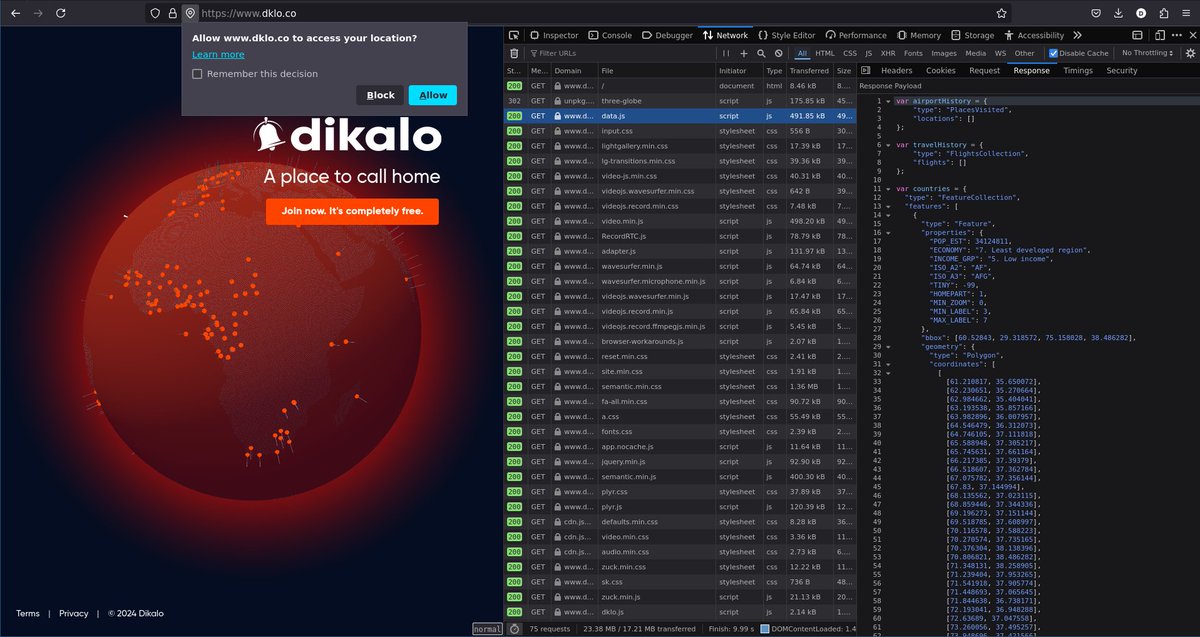Clear the network log with trash icon

click(x=514, y=53)
